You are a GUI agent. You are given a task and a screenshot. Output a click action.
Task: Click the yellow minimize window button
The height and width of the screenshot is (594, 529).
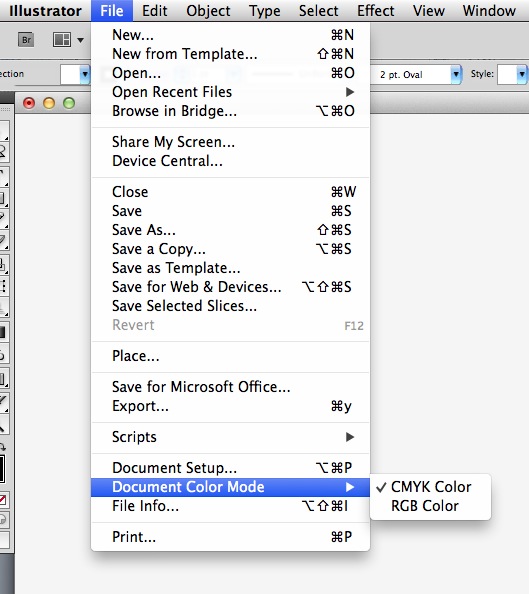pyautogui.click(x=49, y=103)
